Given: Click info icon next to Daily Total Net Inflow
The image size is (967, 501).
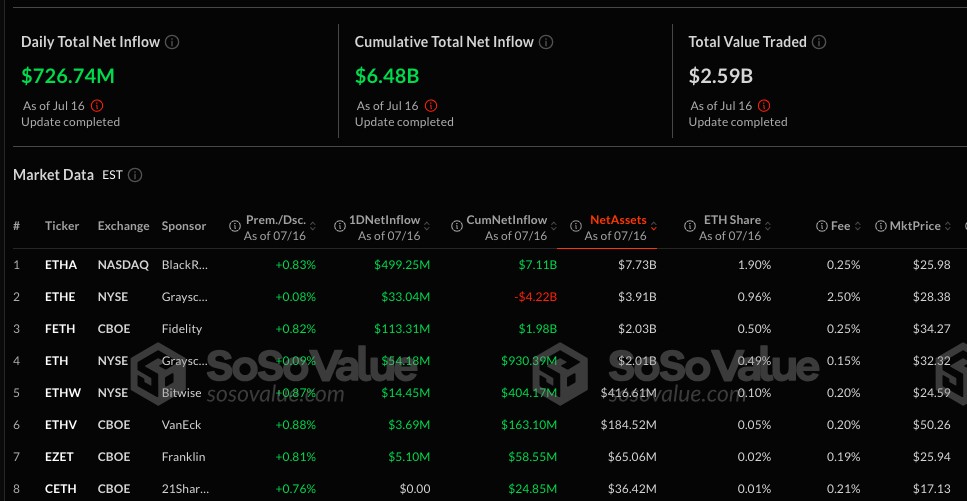Looking at the screenshot, I should 173,42.
